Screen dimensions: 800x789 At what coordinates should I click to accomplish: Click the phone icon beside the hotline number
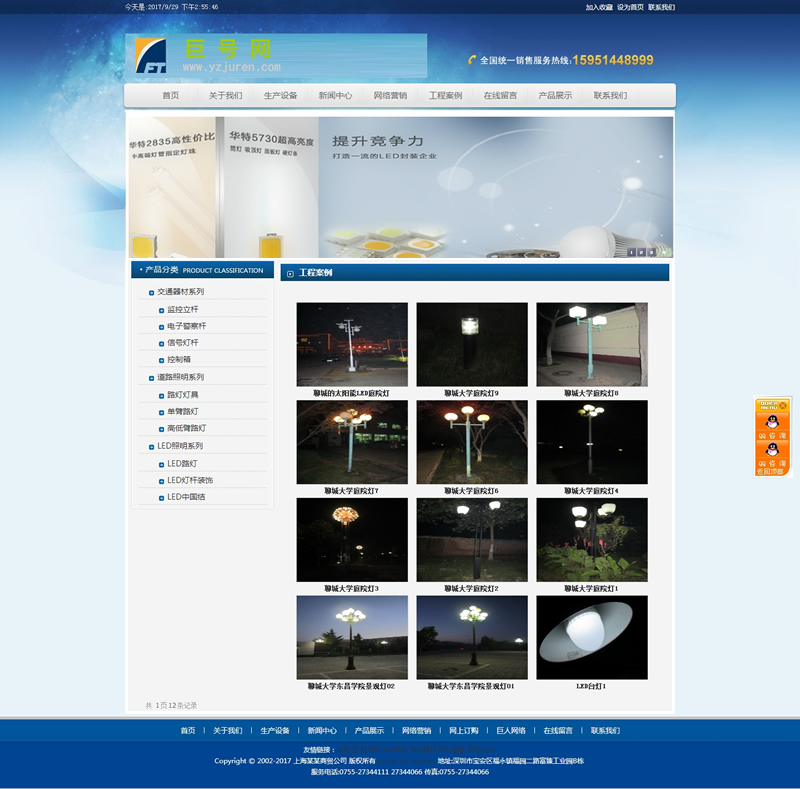(x=472, y=60)
